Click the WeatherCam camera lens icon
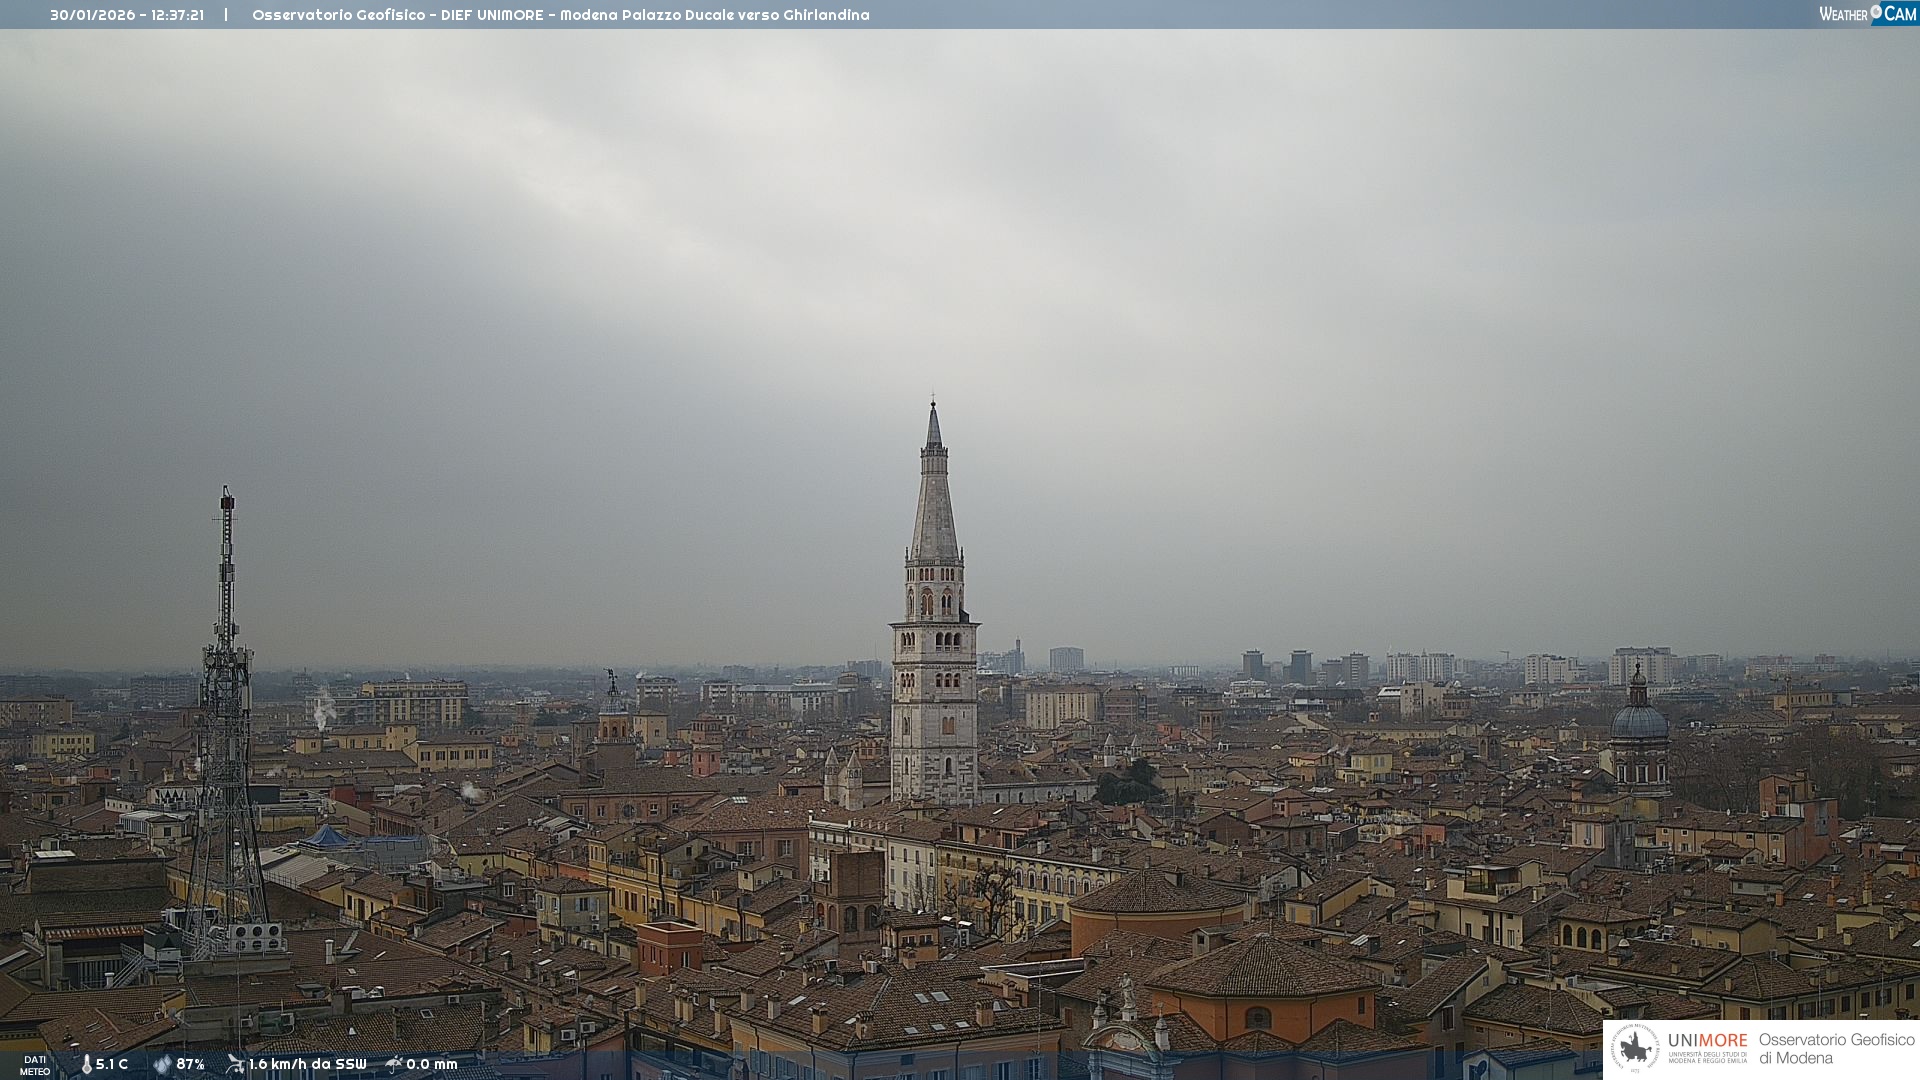 click(1876, 12)
